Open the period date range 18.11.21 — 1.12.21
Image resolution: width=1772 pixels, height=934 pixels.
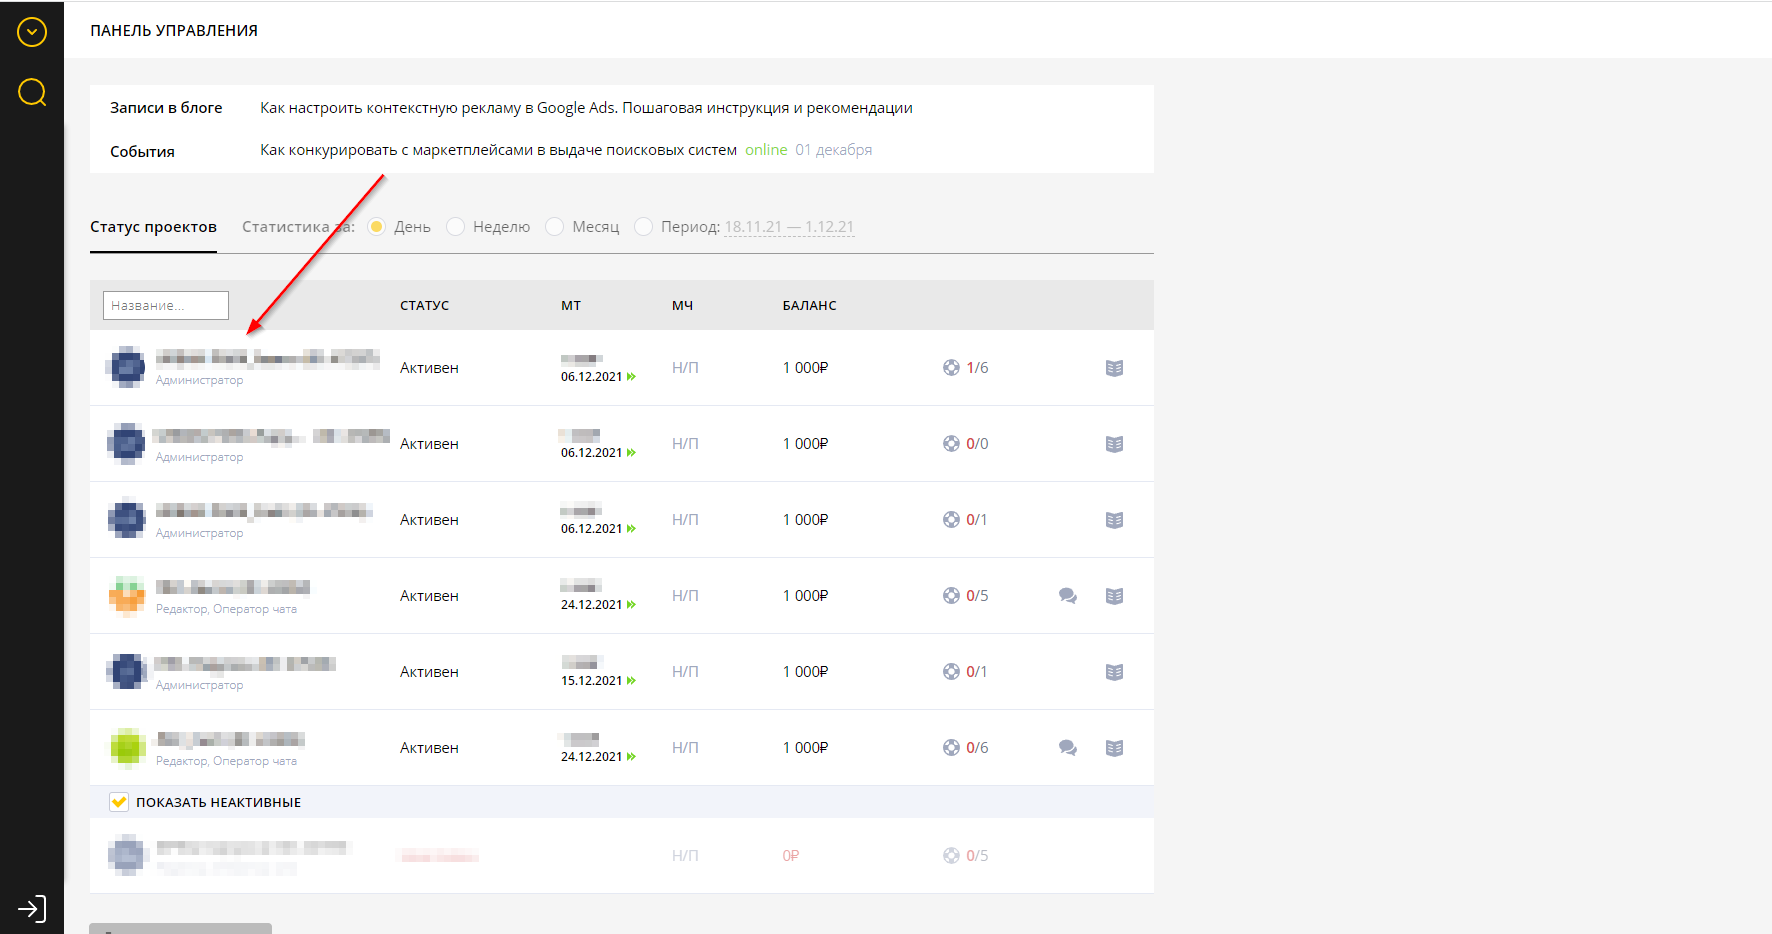click(x=789, y=227)
